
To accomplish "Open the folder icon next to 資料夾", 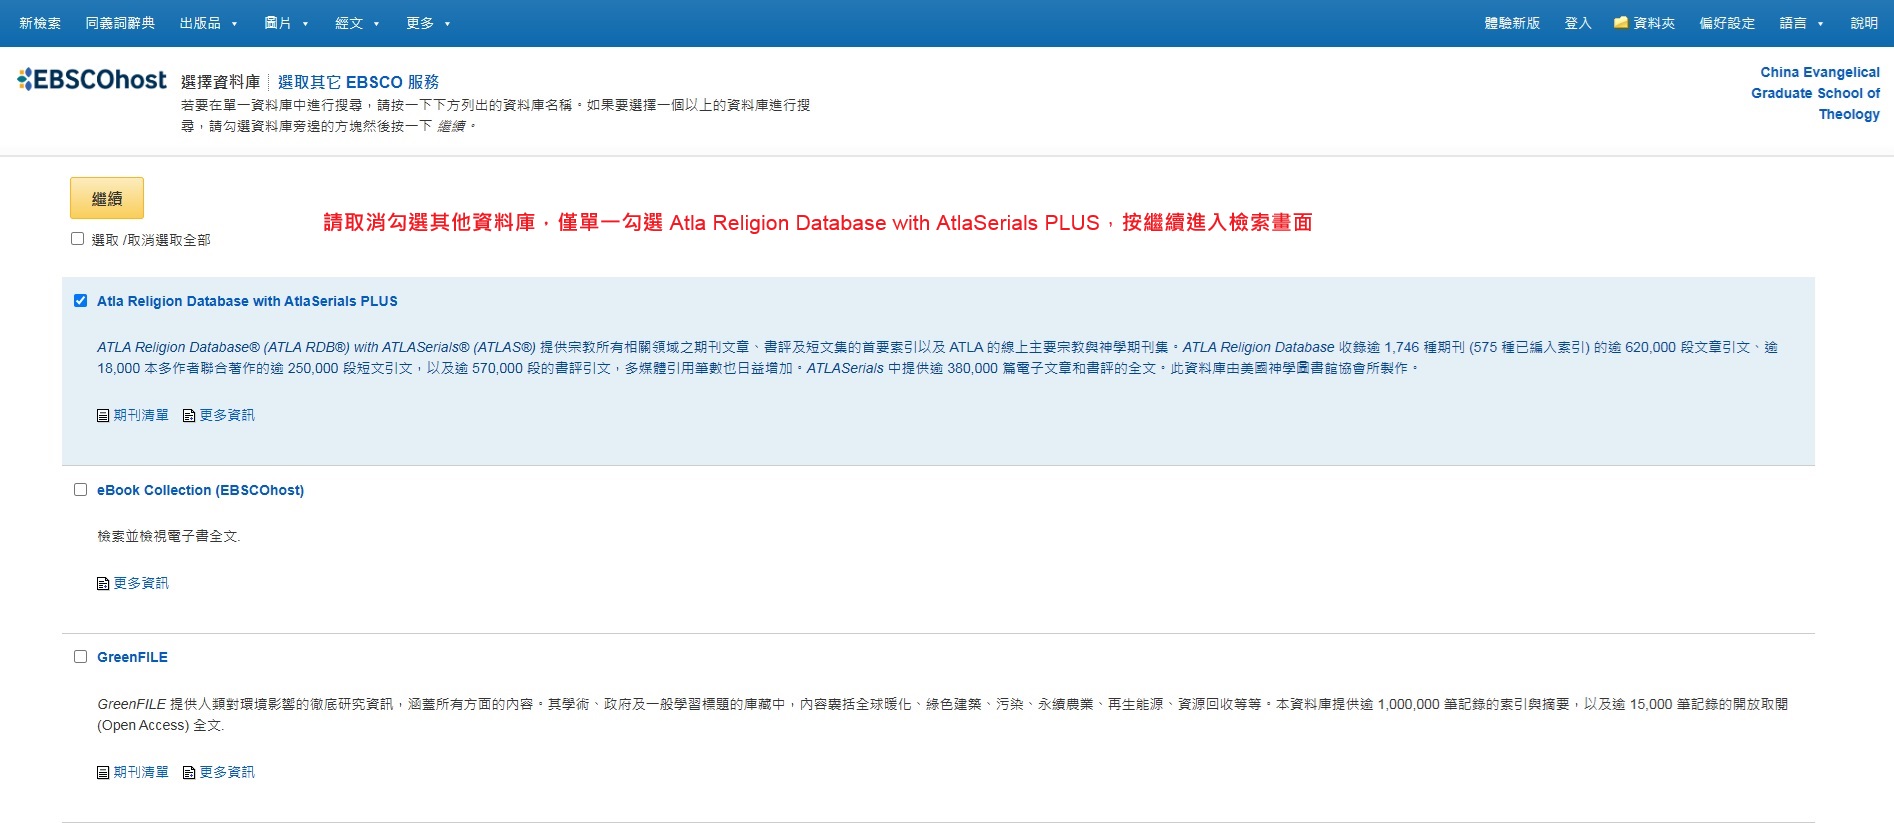I will click(x=1621, y=22).
